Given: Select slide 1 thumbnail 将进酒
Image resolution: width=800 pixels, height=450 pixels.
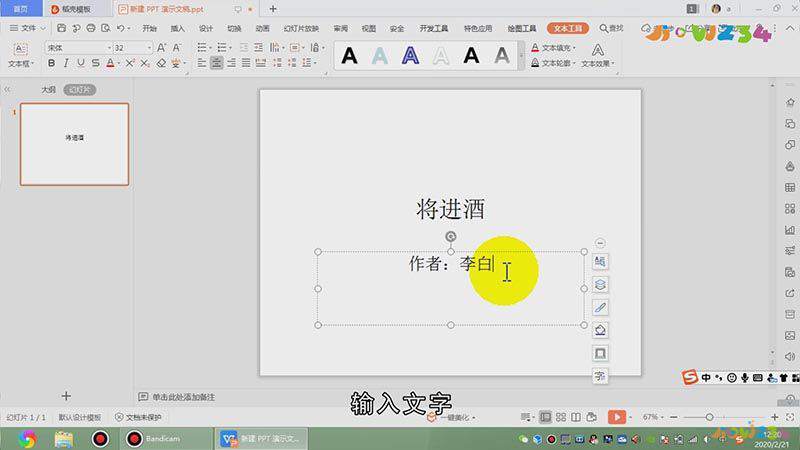Looking at the screenshot, I should [74, 144].
